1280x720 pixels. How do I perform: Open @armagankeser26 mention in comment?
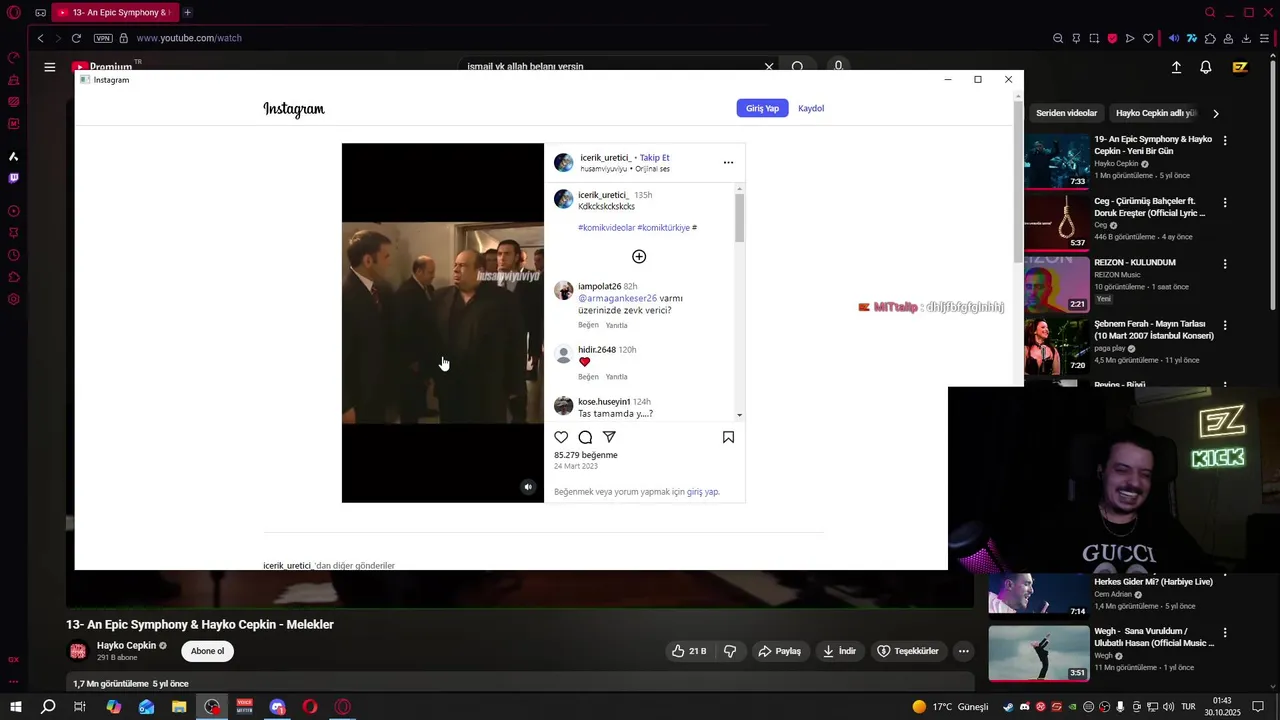[x=617, y=298]
